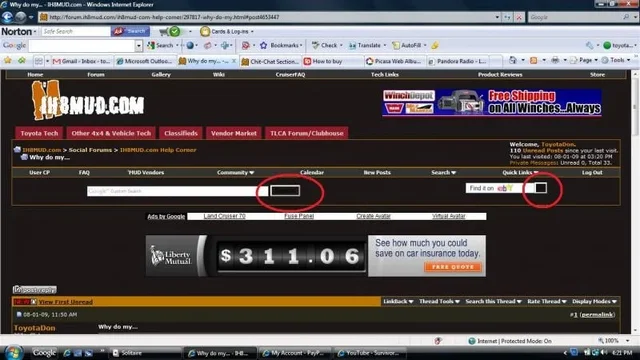Open the Vendor Market red tab
The image size is (640, 360).
234,133
